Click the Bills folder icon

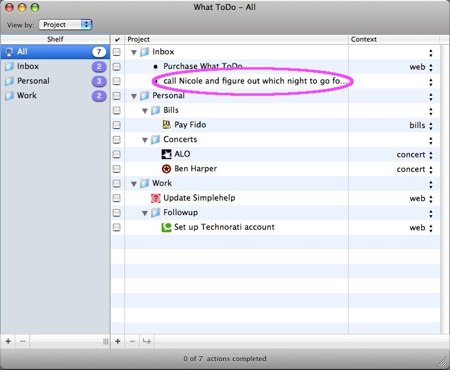tap(156, 110)
